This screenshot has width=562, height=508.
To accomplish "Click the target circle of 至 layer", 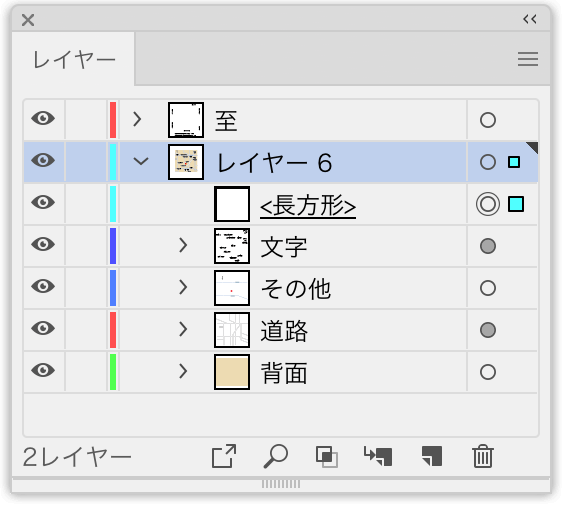I will (x=487, y=120).
